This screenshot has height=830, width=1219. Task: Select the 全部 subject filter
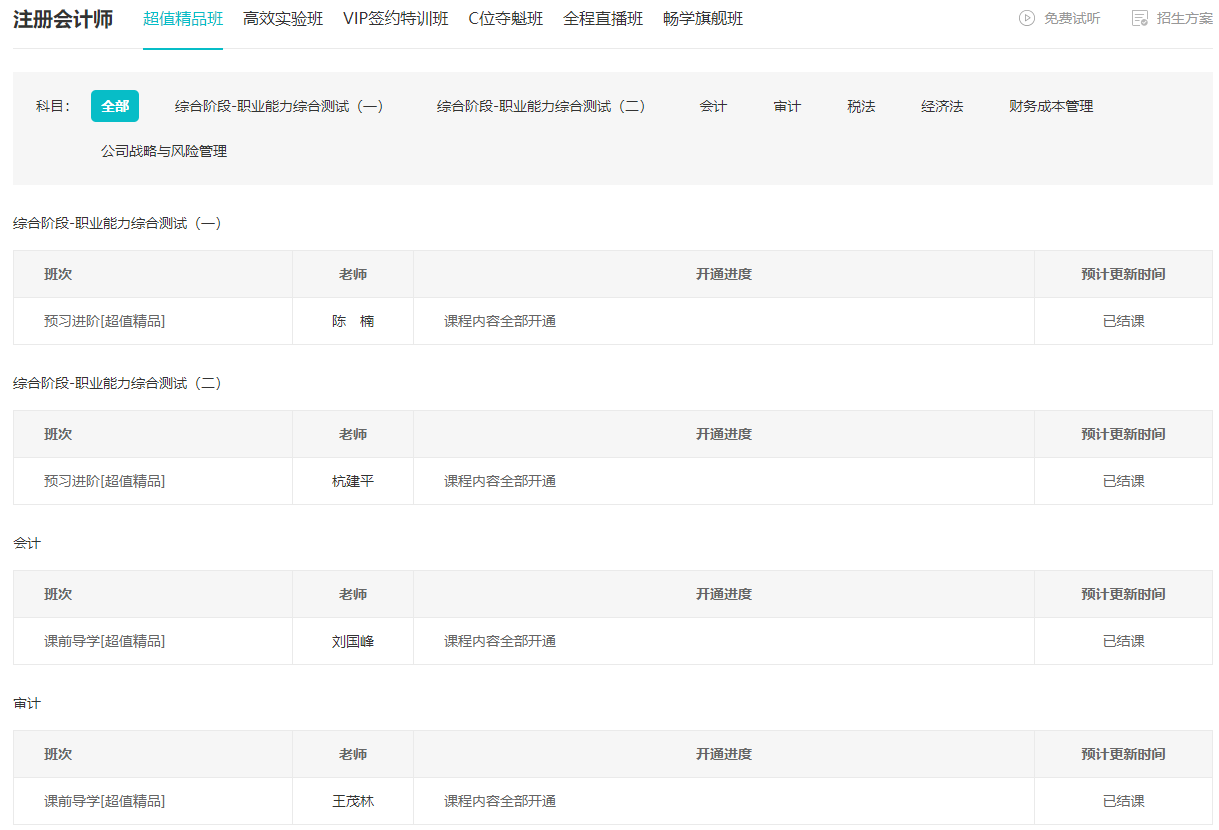point(114,104)
